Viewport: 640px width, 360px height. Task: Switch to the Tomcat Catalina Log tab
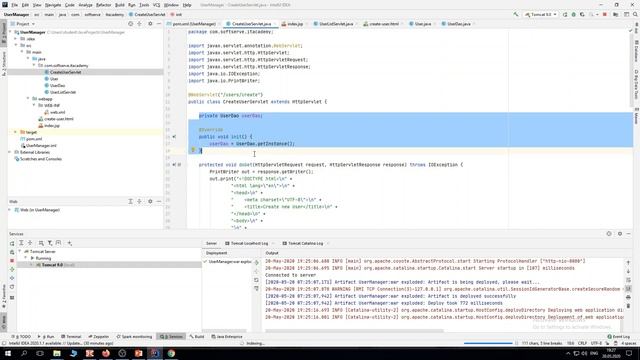(303, 243)
